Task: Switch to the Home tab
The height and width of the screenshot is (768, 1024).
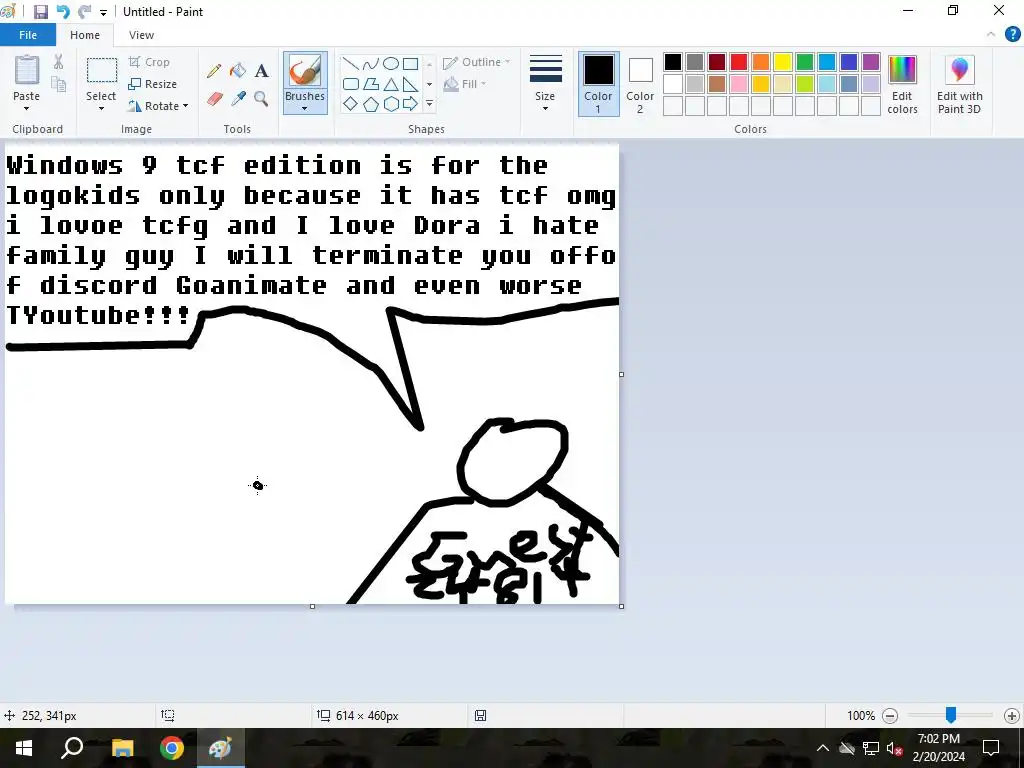Action: tap(85, 35)
